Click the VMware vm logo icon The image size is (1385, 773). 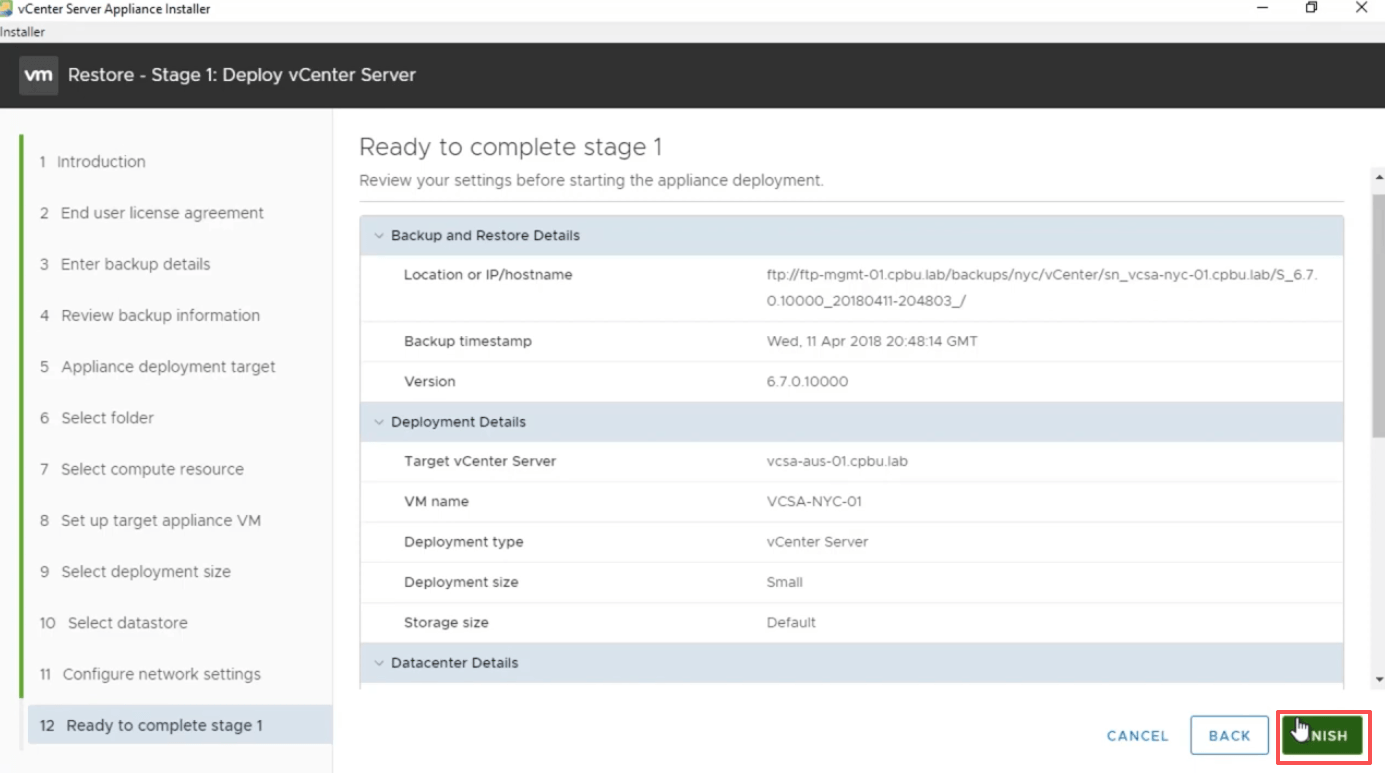click(39, 75)
